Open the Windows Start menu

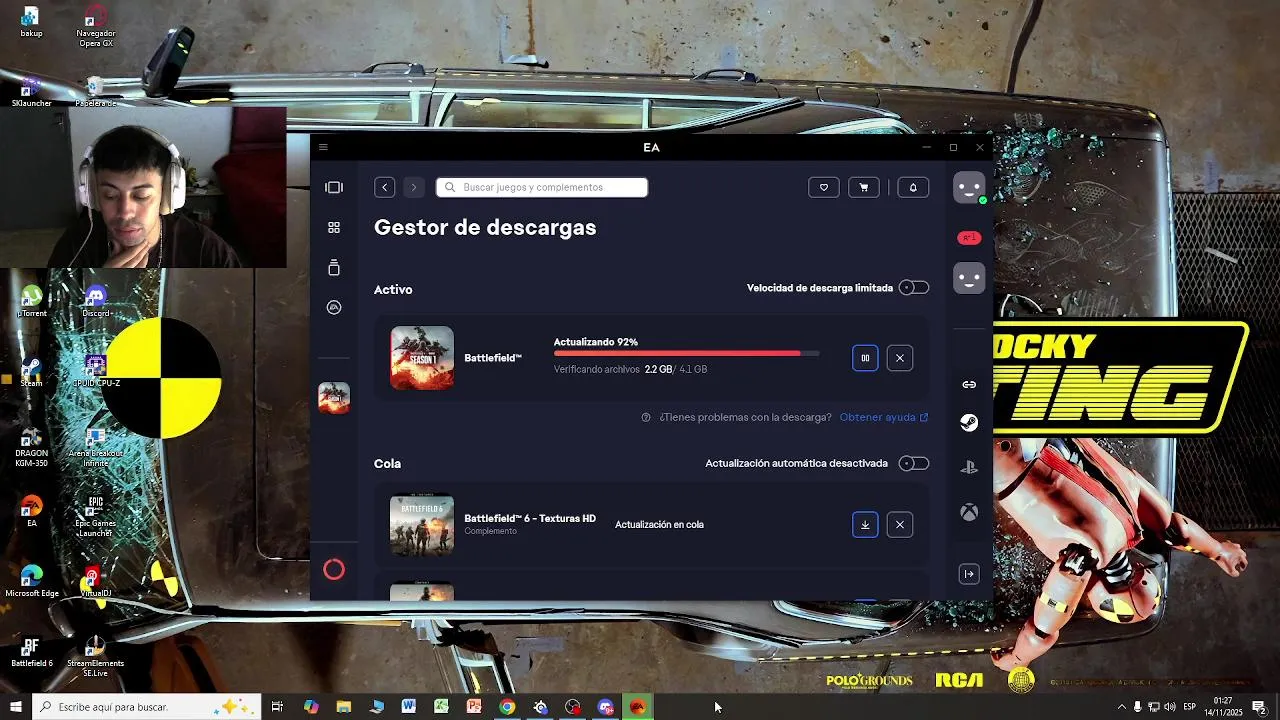pyautogui.click(x=16, y=707)
